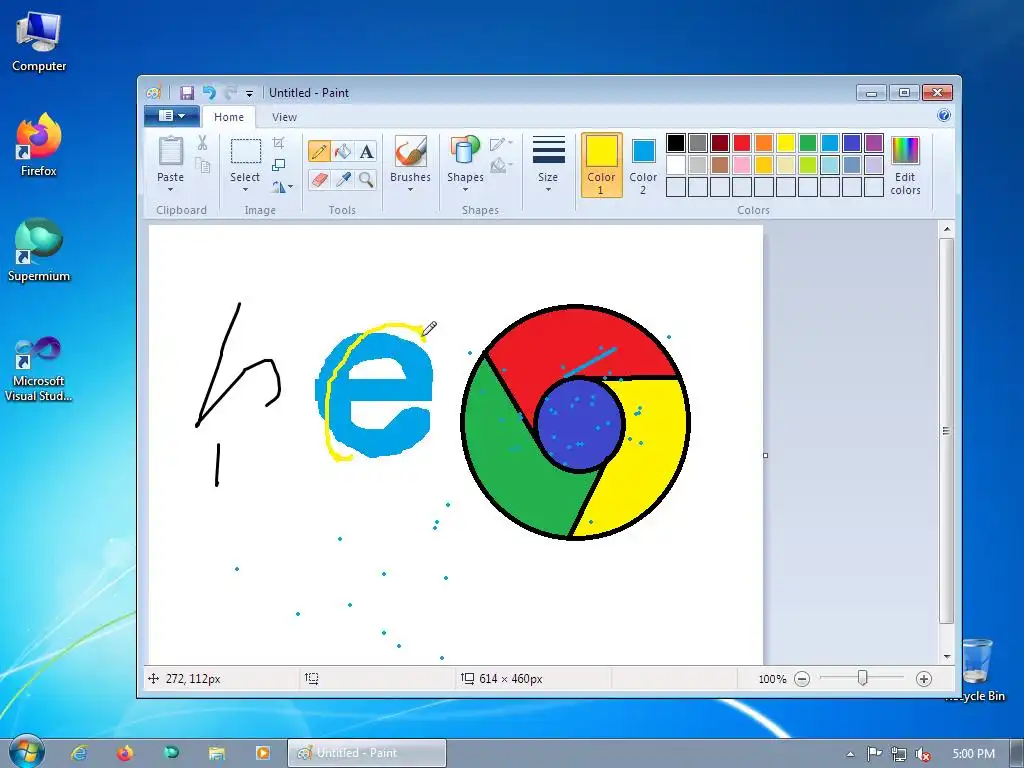Viewport: 1024px width, 768px height.
Task: Expand the Shapes dropdown arrow
Action: pyautogui.click(x=465, y=190)
